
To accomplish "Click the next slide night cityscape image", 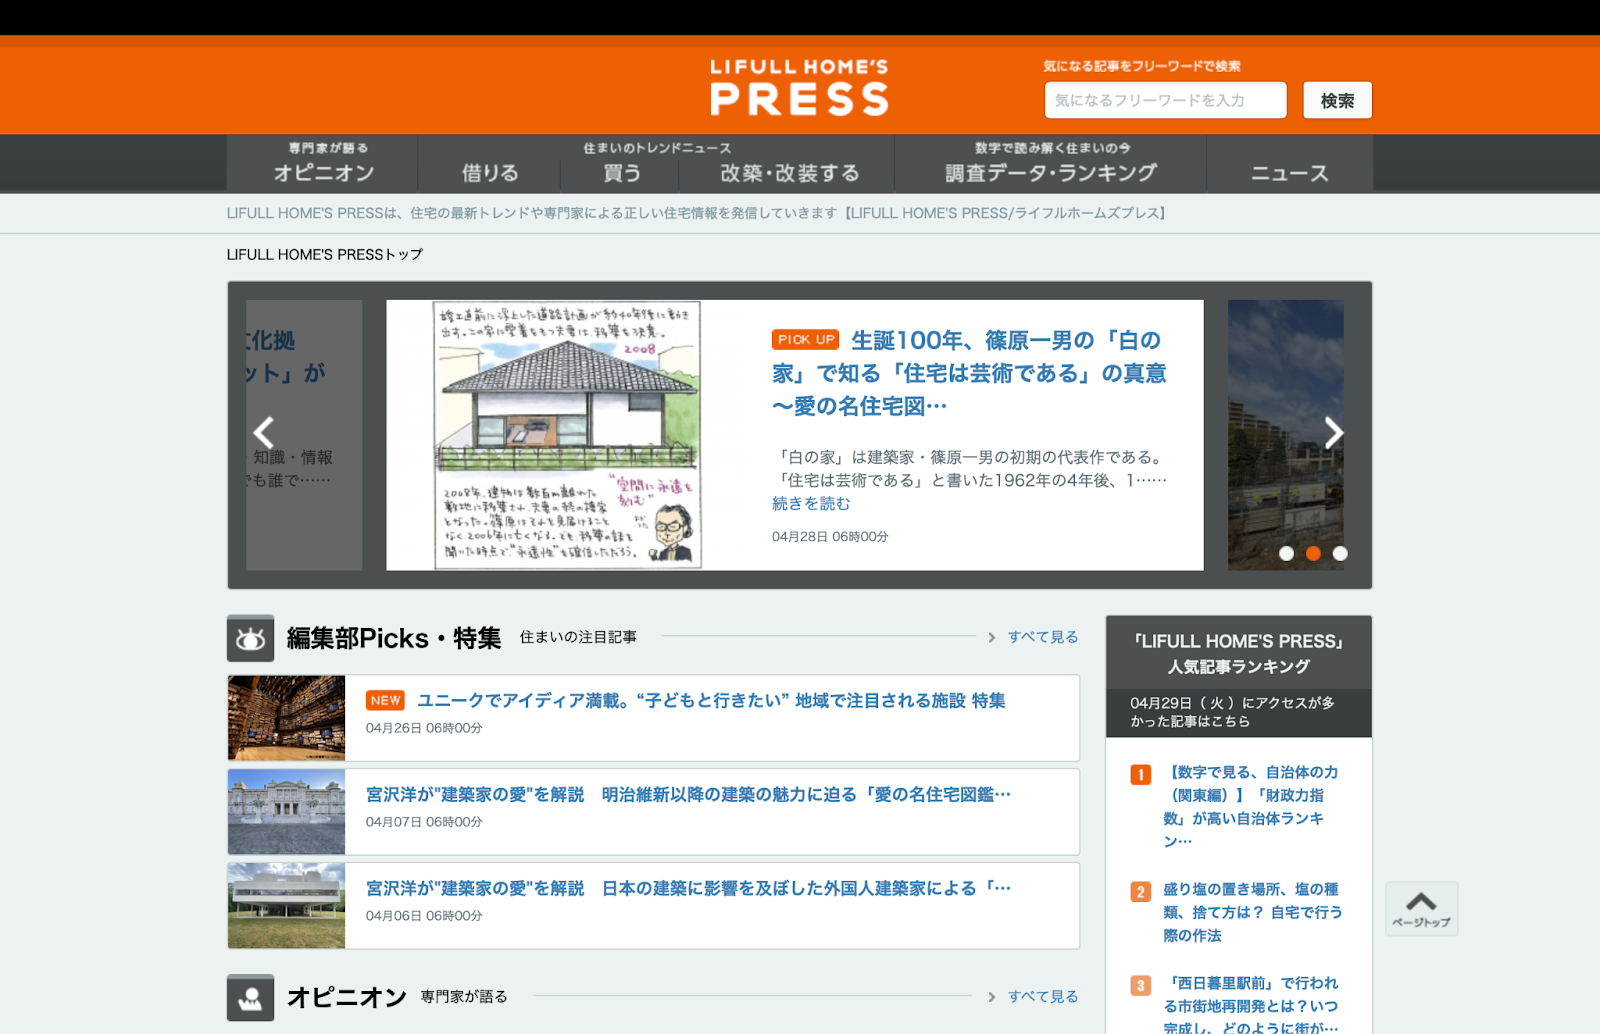I will coord(1286,435).
